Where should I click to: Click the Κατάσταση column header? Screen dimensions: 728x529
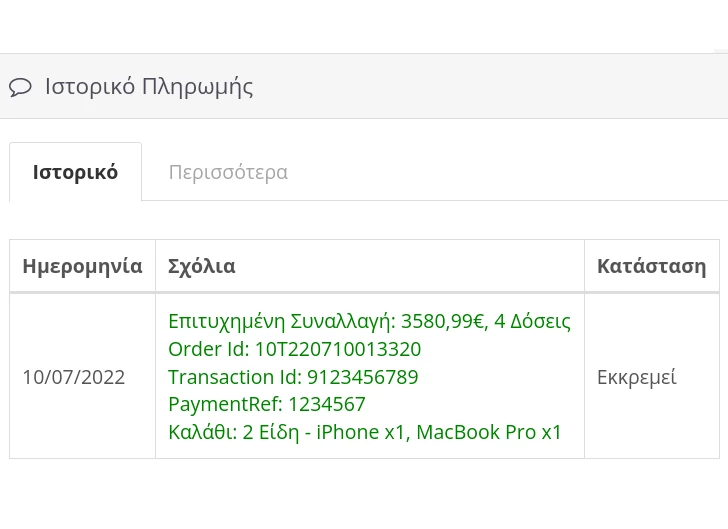coord(651,266)
